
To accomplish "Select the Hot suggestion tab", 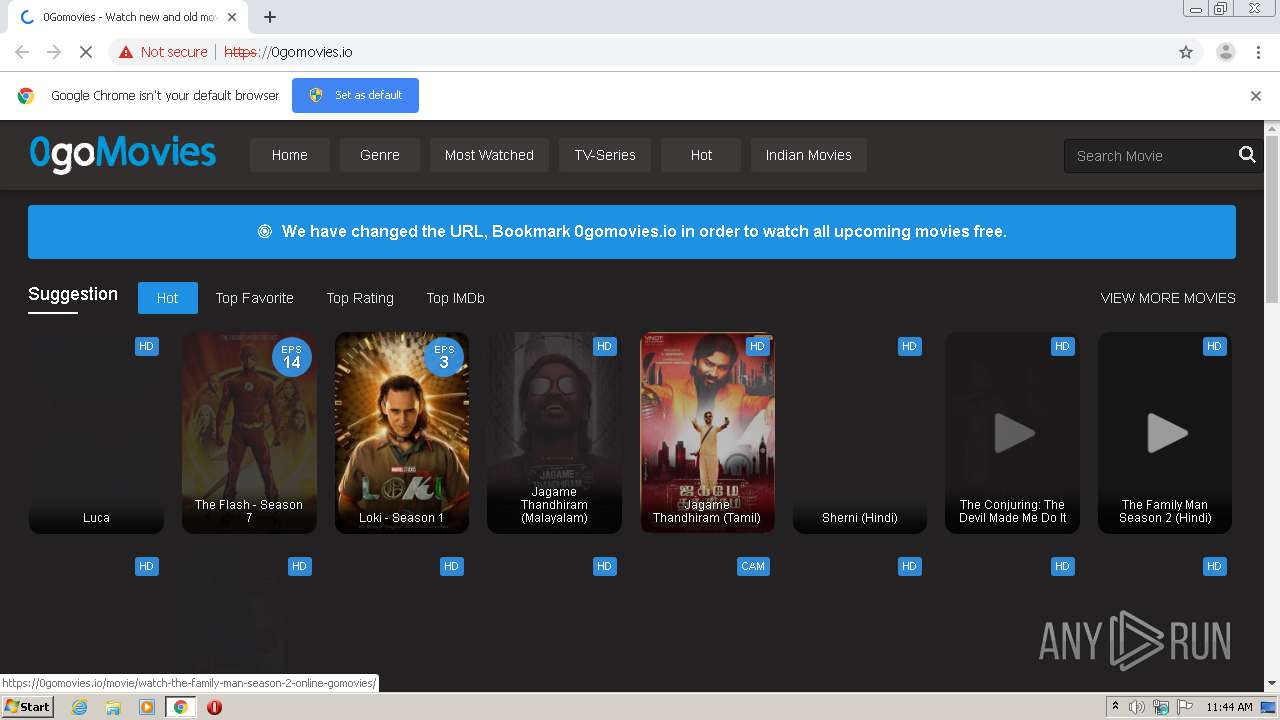I will pos(168,298).
